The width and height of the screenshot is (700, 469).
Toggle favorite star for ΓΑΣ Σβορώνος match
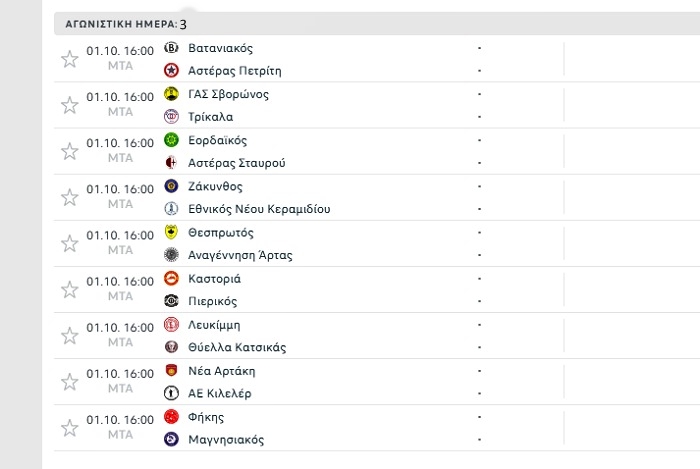click(70, 105)
